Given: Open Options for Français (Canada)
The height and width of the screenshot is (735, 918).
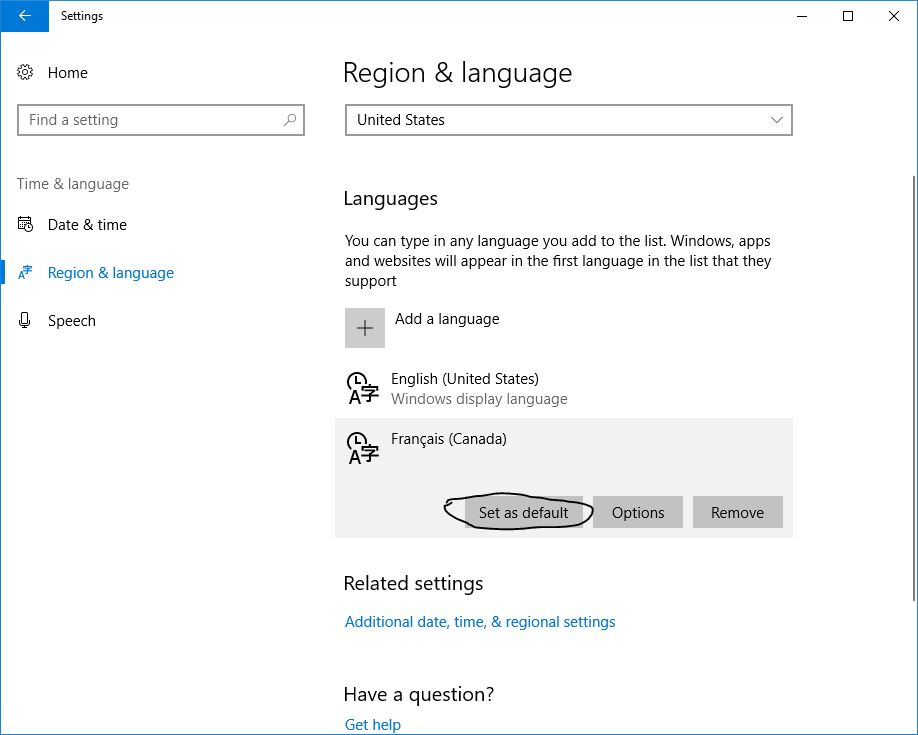Looking at the screenshot, I should [x=638, y=512].
